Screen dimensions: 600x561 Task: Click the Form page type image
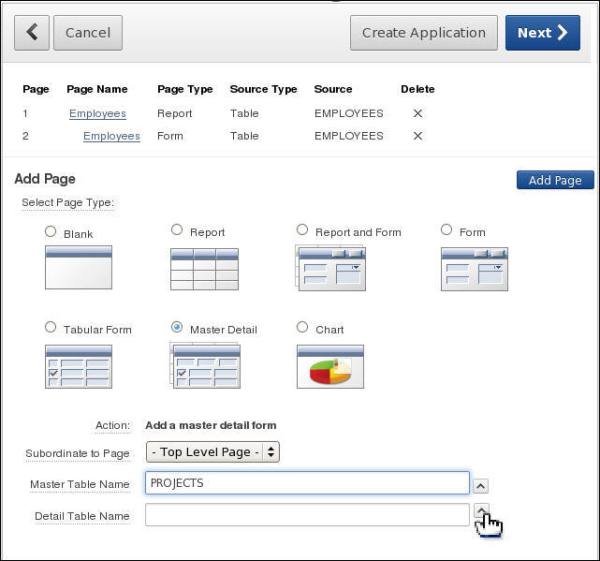point(474,269)
